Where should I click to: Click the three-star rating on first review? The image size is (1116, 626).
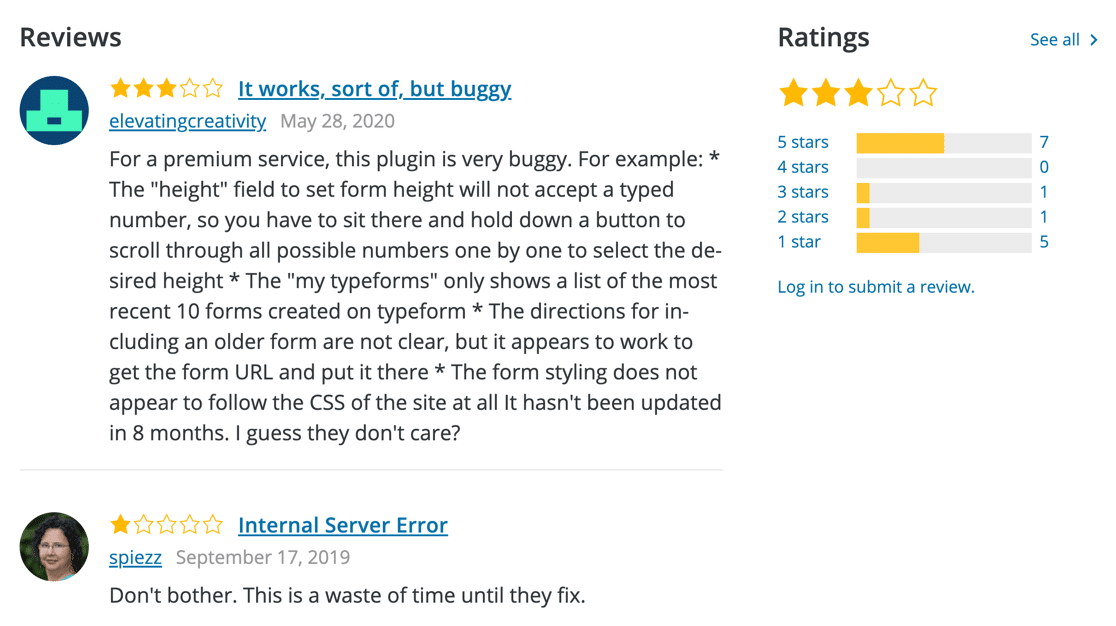tap(167, 88)
